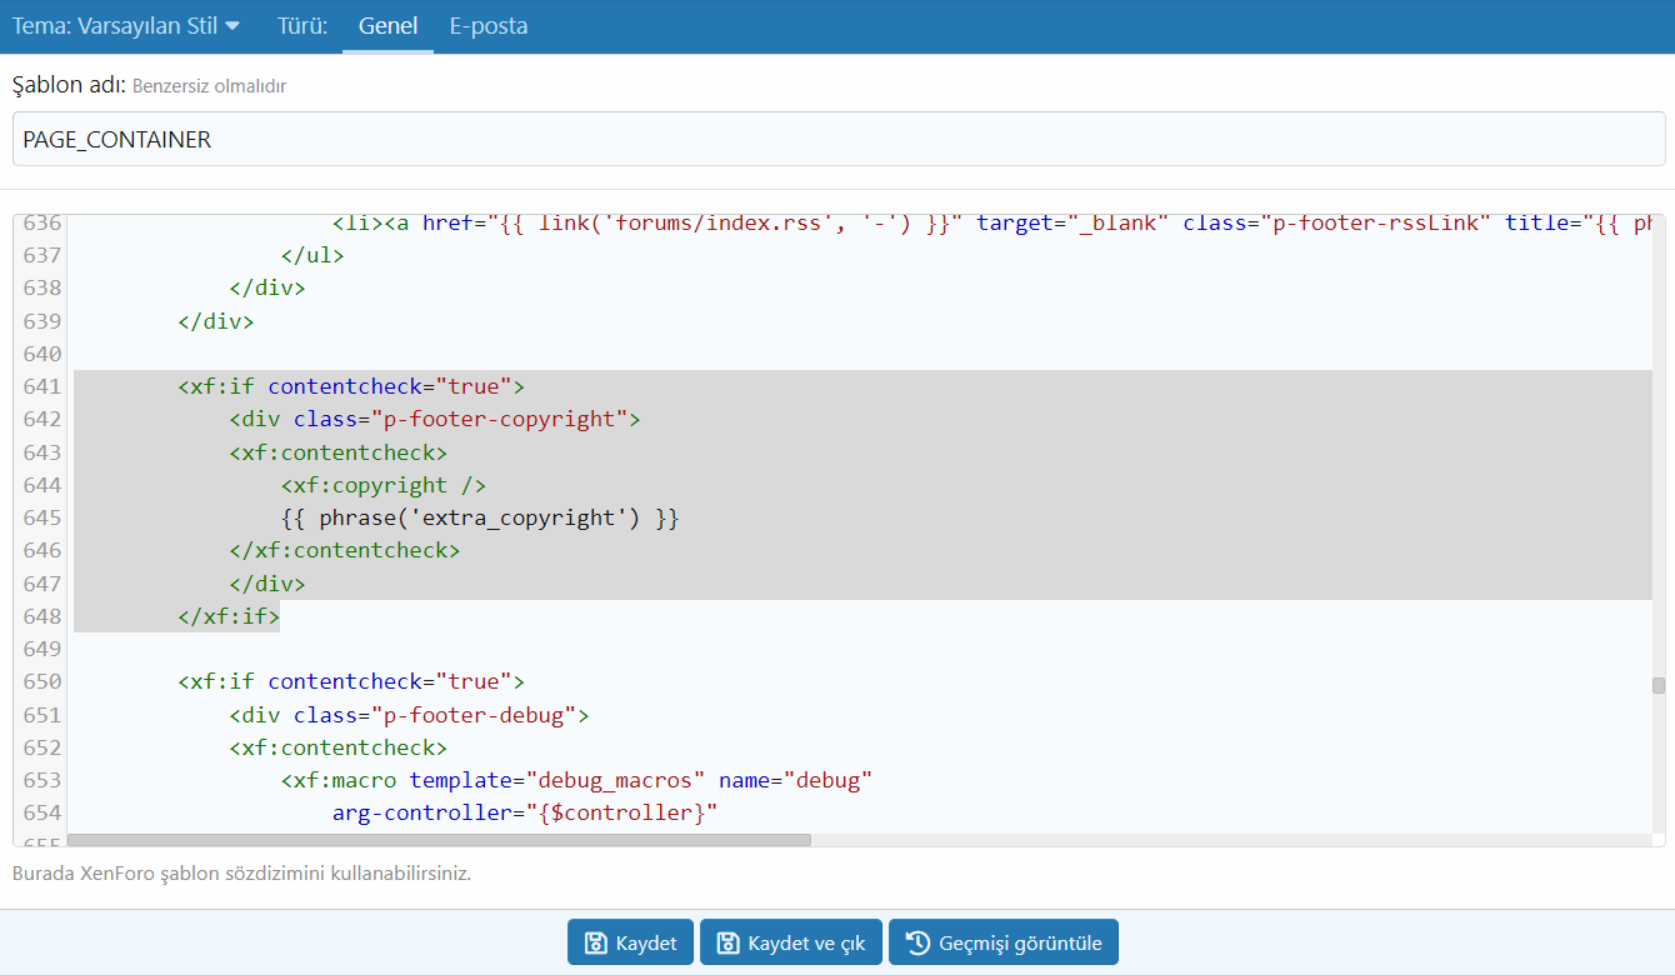The image size is (1675, 976).
Task: Click the </xf:contentcheck> tag on line 646
Action: click(344, 550)
